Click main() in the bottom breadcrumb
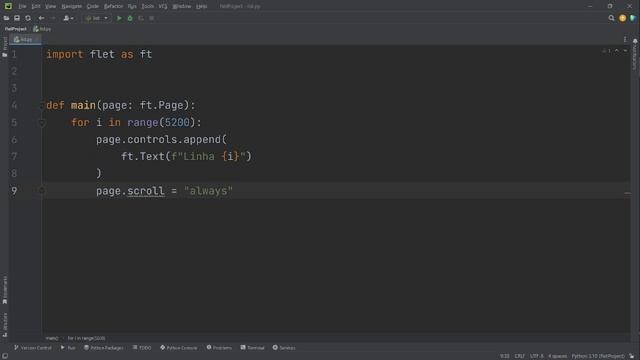 (x=52, y=338)
